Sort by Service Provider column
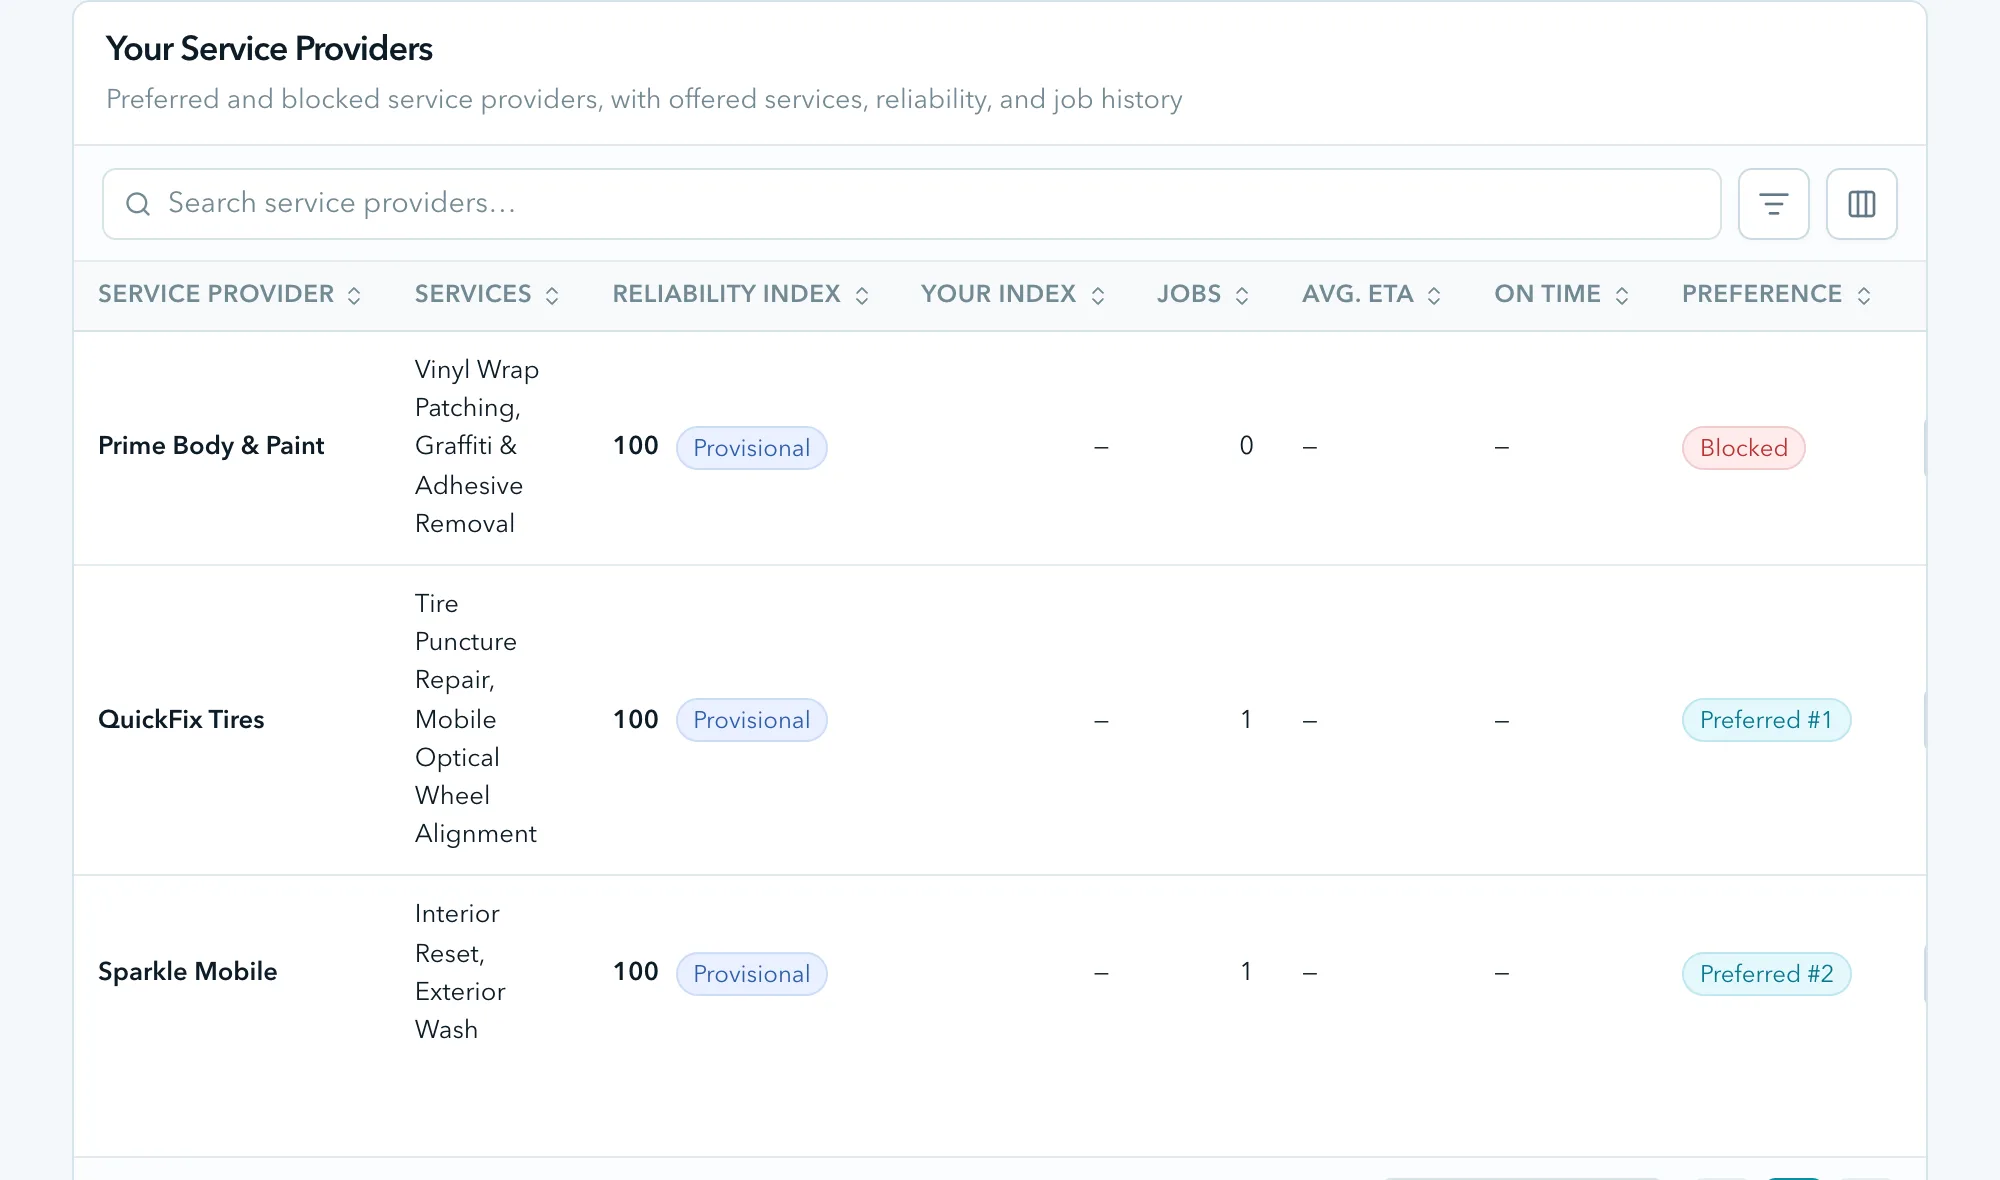Image resolution: width=2000 pixels, height=1180 pixels. tap(229, 294)
